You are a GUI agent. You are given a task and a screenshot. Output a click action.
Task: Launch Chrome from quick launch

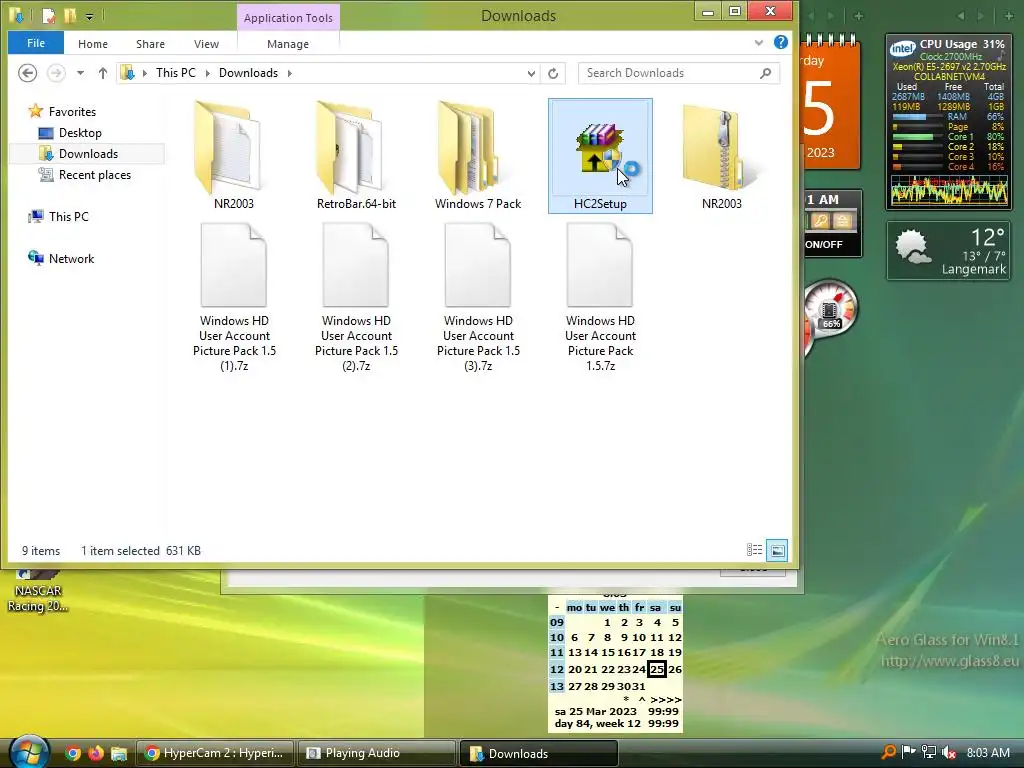(x=72, y=753)
